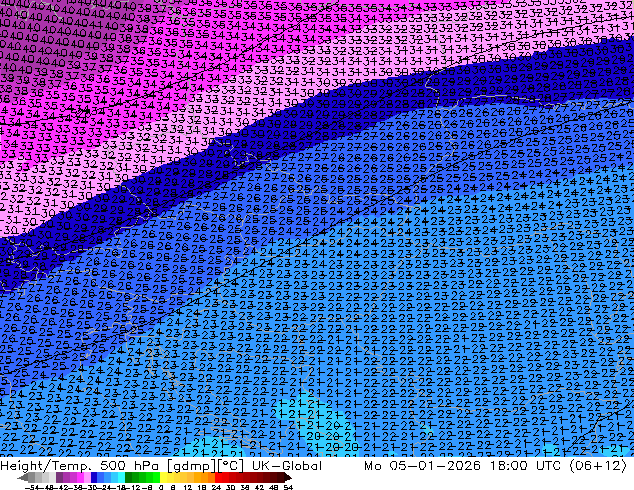Select the cyan legend swatch at -18

pos(121,477)
